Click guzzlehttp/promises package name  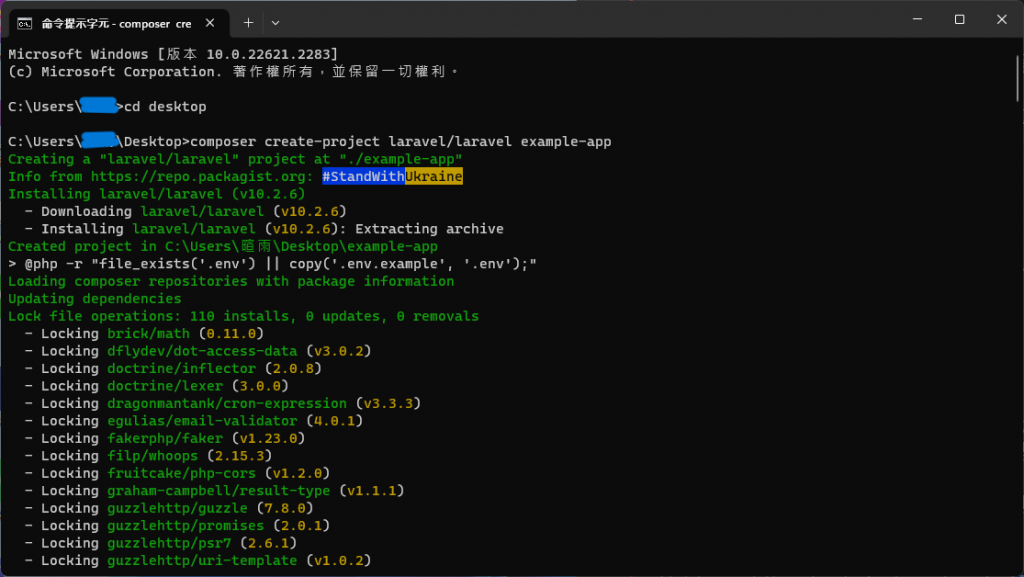coord(185,526)
